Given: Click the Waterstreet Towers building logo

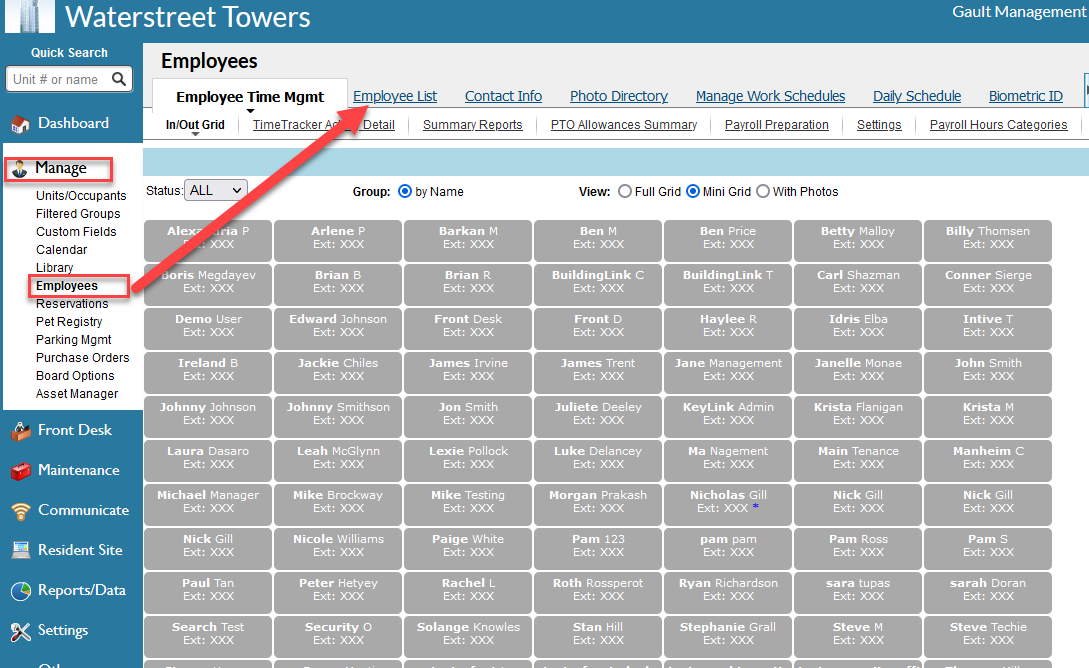Looking at the screenshot, I should coord(30,17).
